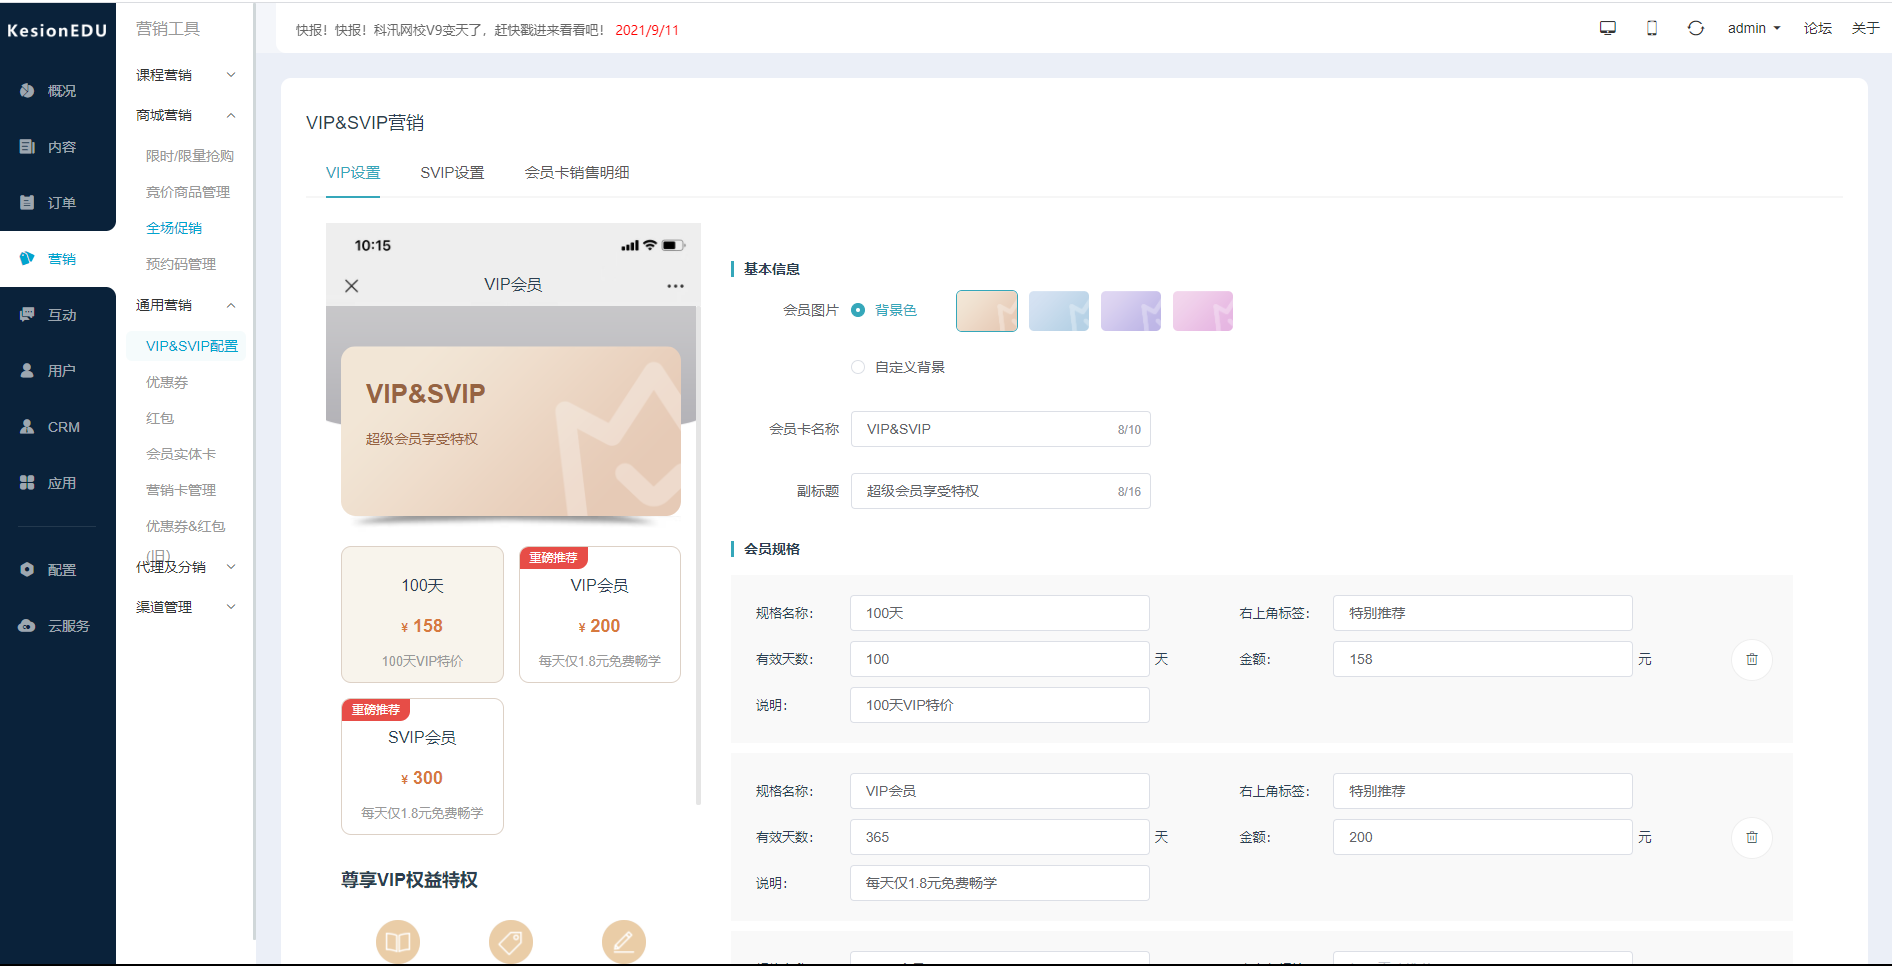Open 会员实体卡 menu item
The width and height of the screenshot is (1892, 967).
pyautogui.click(x=181, y=454)
